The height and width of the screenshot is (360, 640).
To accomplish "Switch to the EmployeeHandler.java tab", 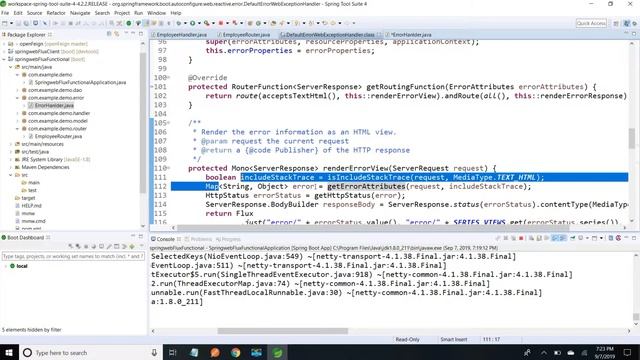I will [x=181, y=35].
